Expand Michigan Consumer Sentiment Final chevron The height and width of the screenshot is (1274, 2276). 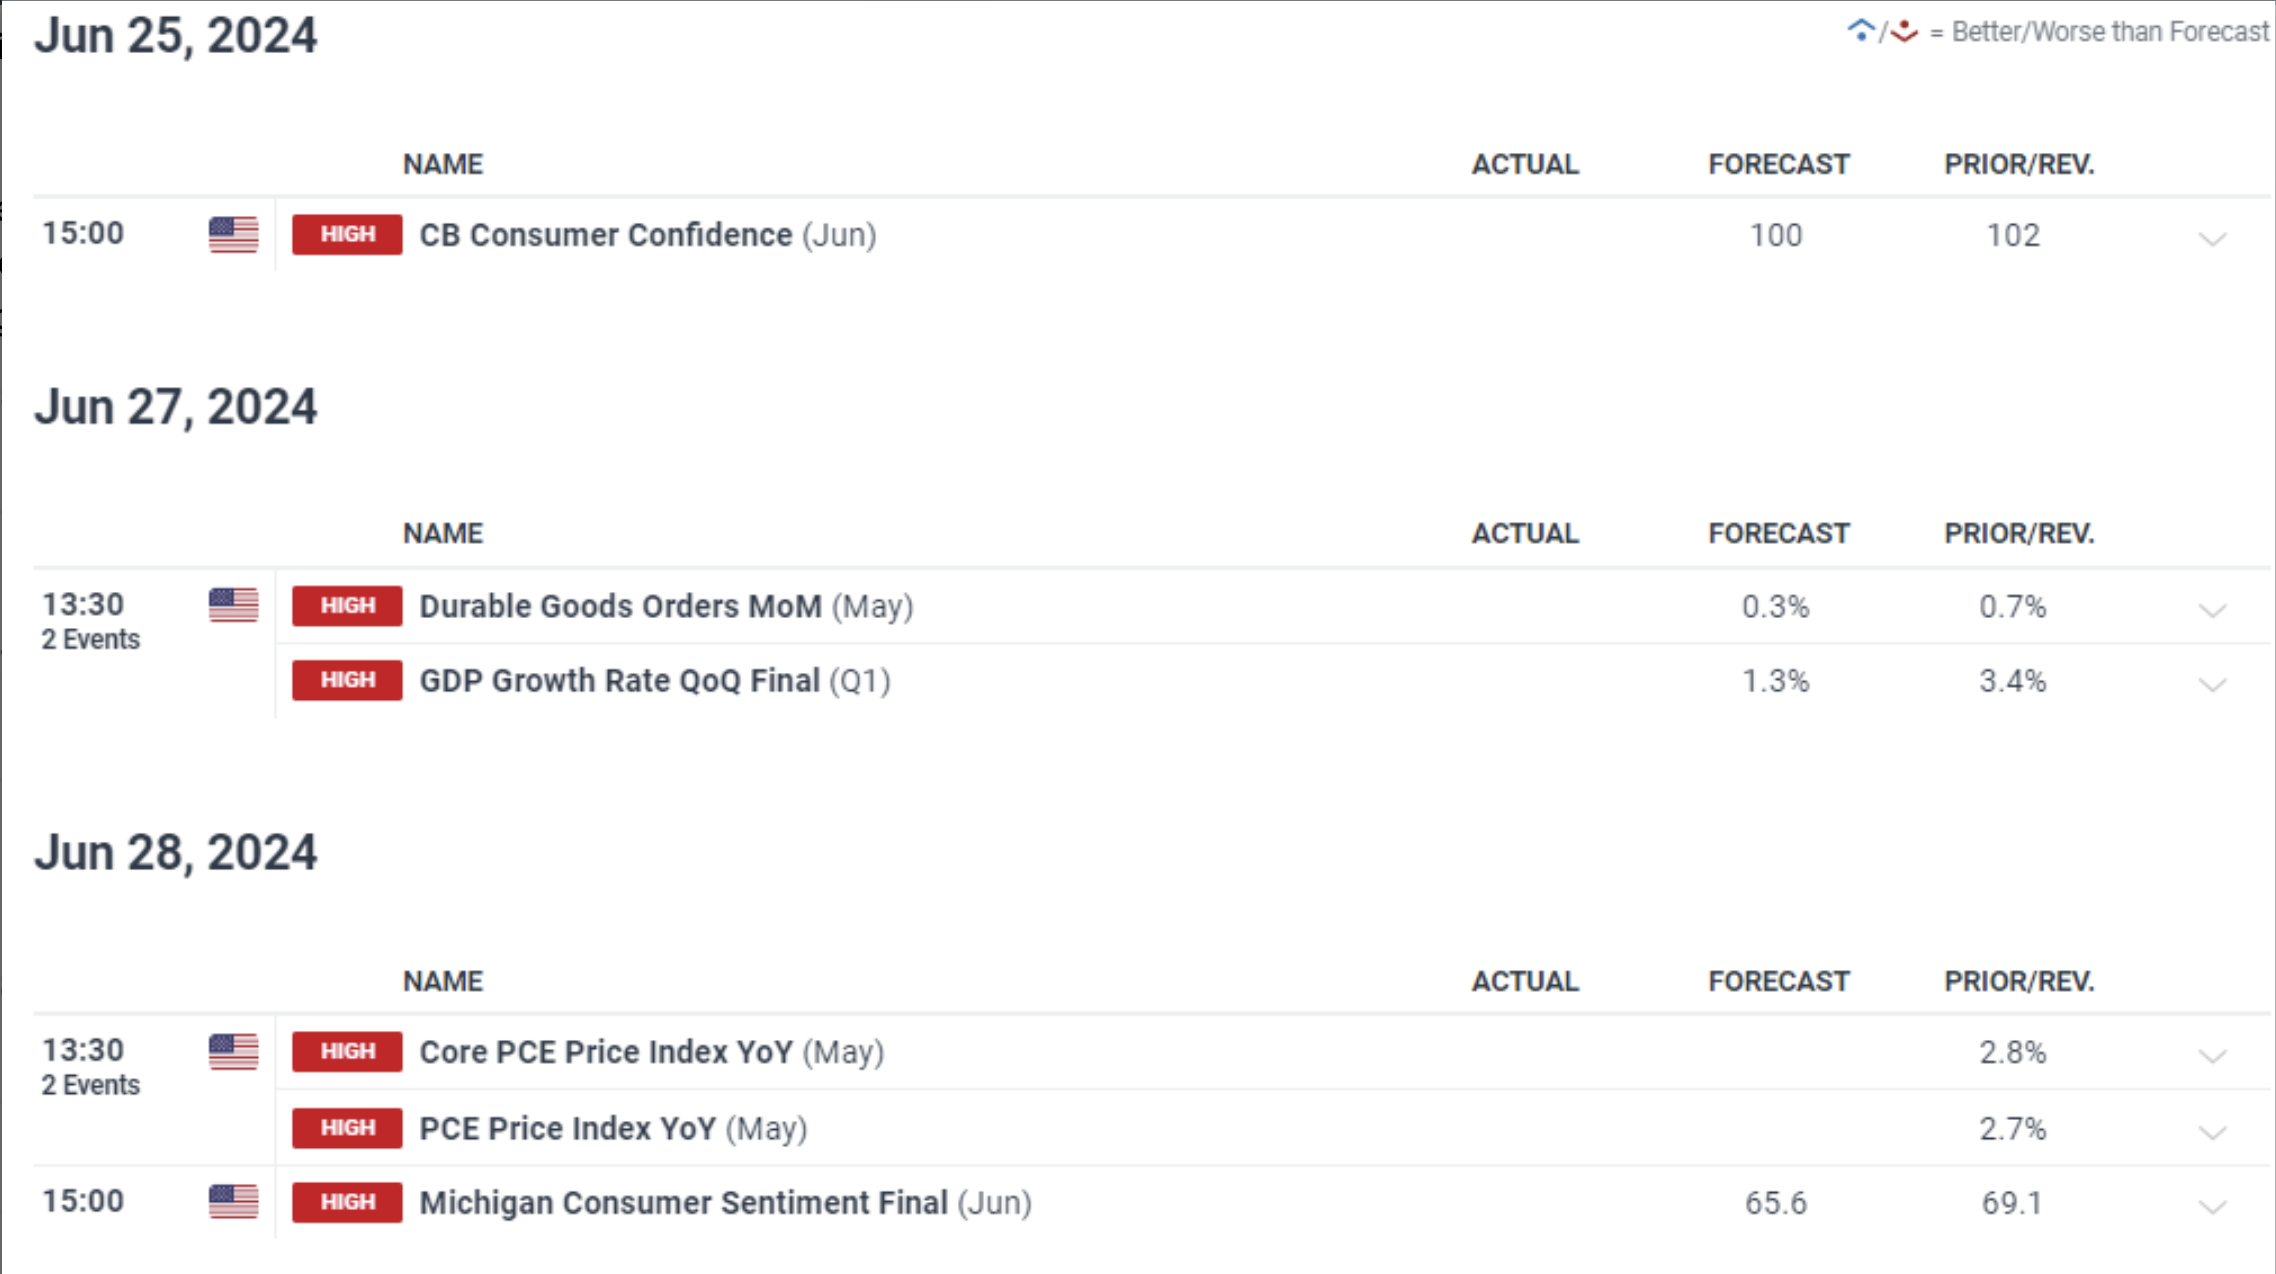click(x=2212, y=1207)
